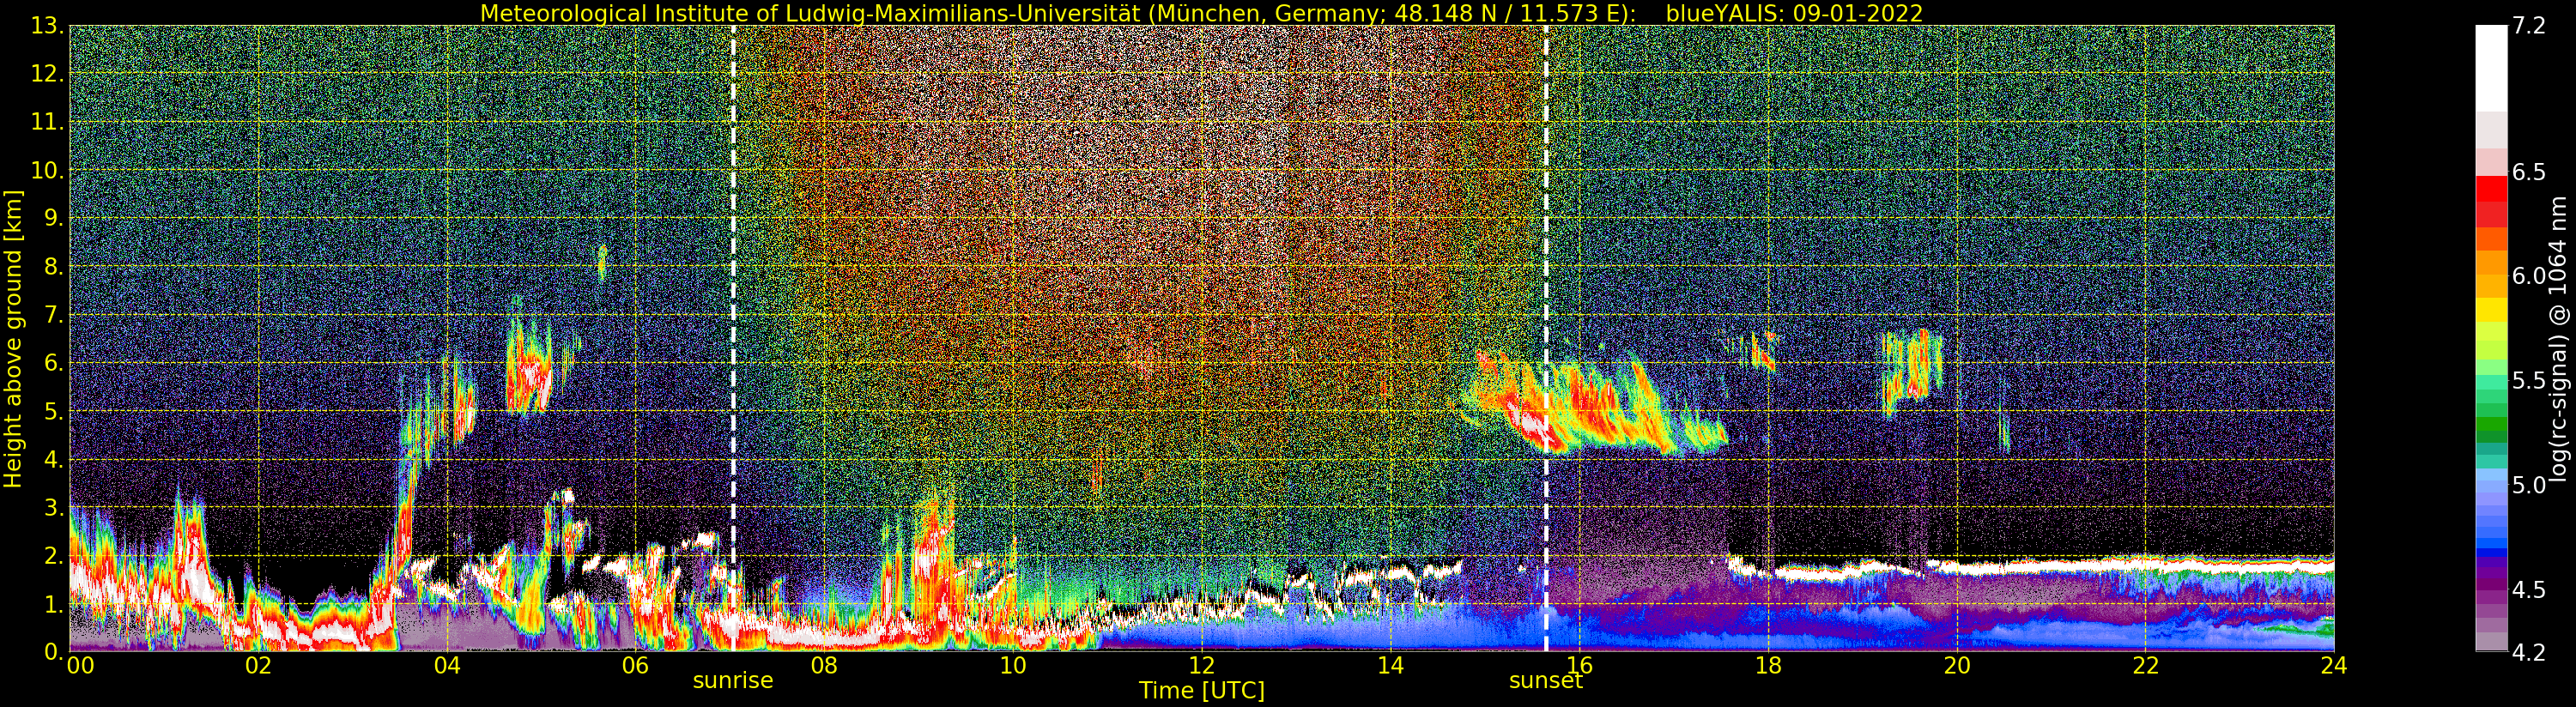Click the 18 tick on the time axis
Screen dimensions: 2576x707
pos(1767,666)
